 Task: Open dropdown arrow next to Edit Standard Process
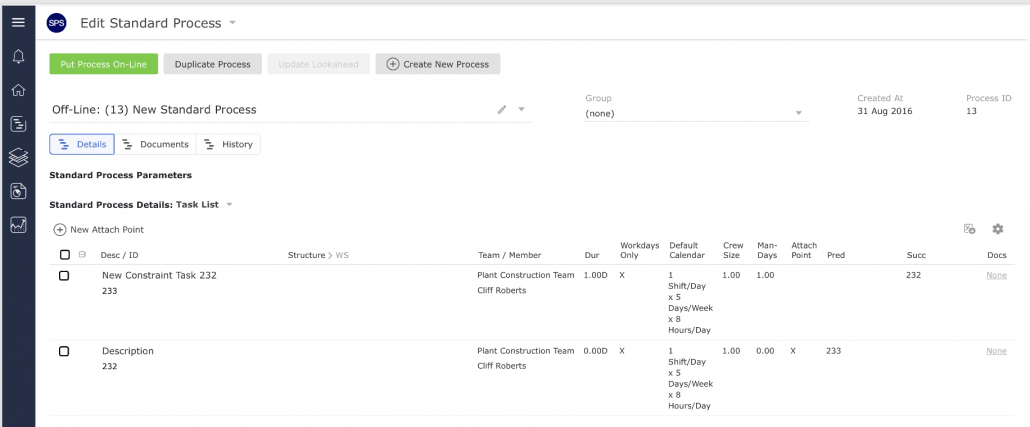point(232,23)
